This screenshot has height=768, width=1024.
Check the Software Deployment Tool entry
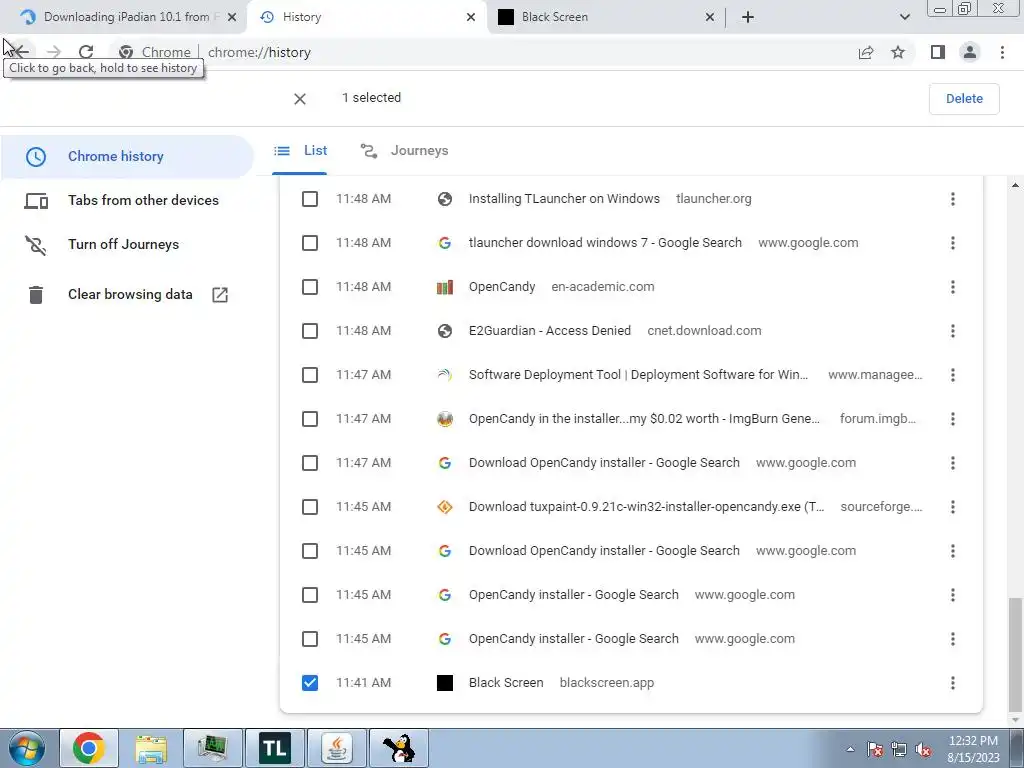(310, 375)
